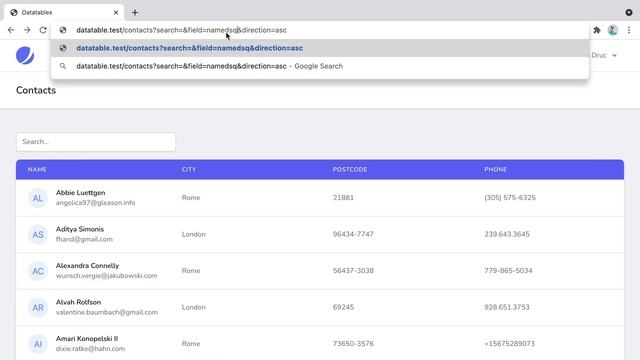The height and width of the screenshot is (360, 640).
Task: Sort table by NAME column
Action: tap(37, 169)
